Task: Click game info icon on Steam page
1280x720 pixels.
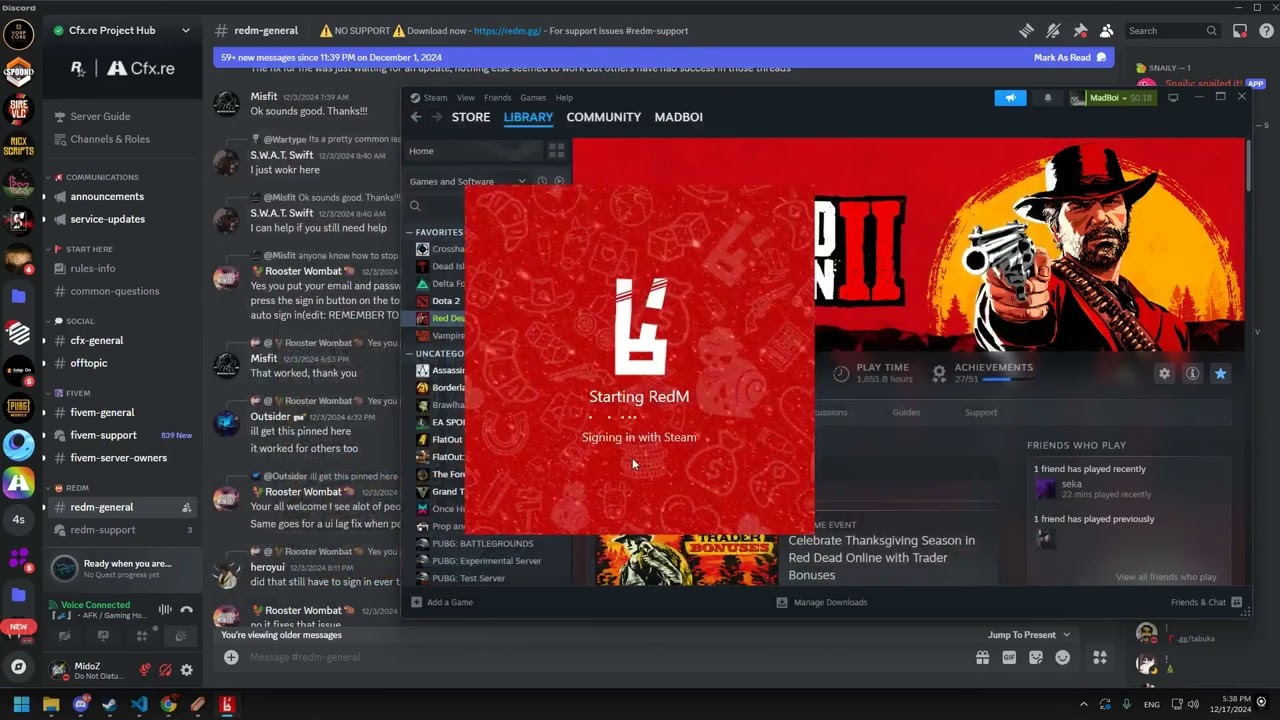Action: click(1192, 373)
